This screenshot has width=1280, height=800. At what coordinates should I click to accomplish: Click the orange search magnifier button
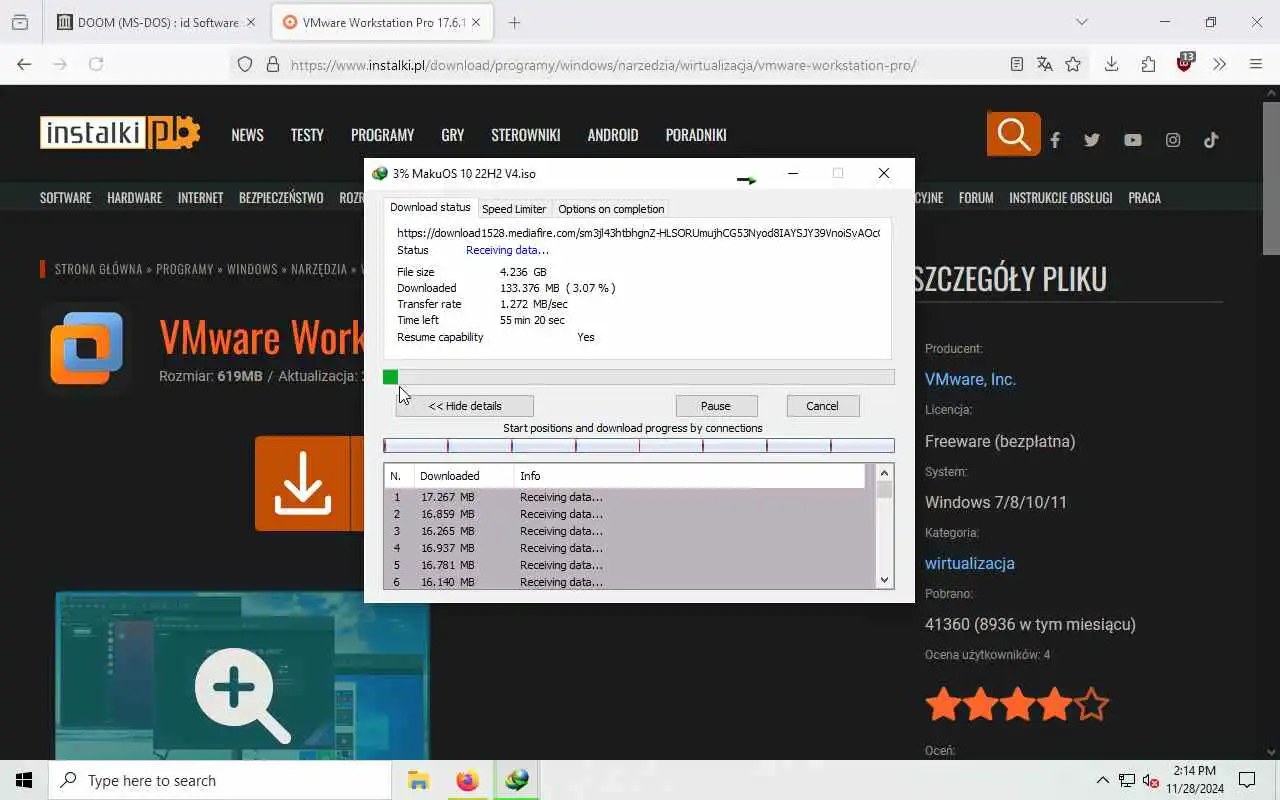1013,134
